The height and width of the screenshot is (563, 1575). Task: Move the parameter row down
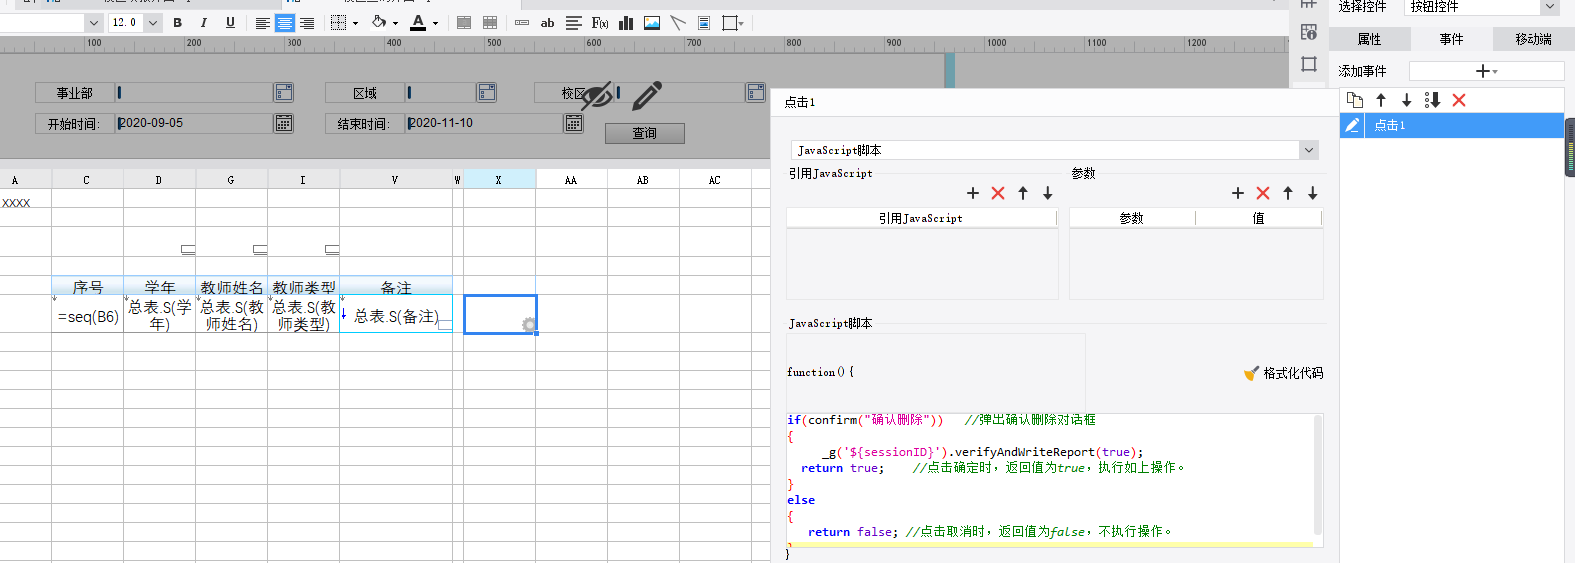tap(1313, 193)
